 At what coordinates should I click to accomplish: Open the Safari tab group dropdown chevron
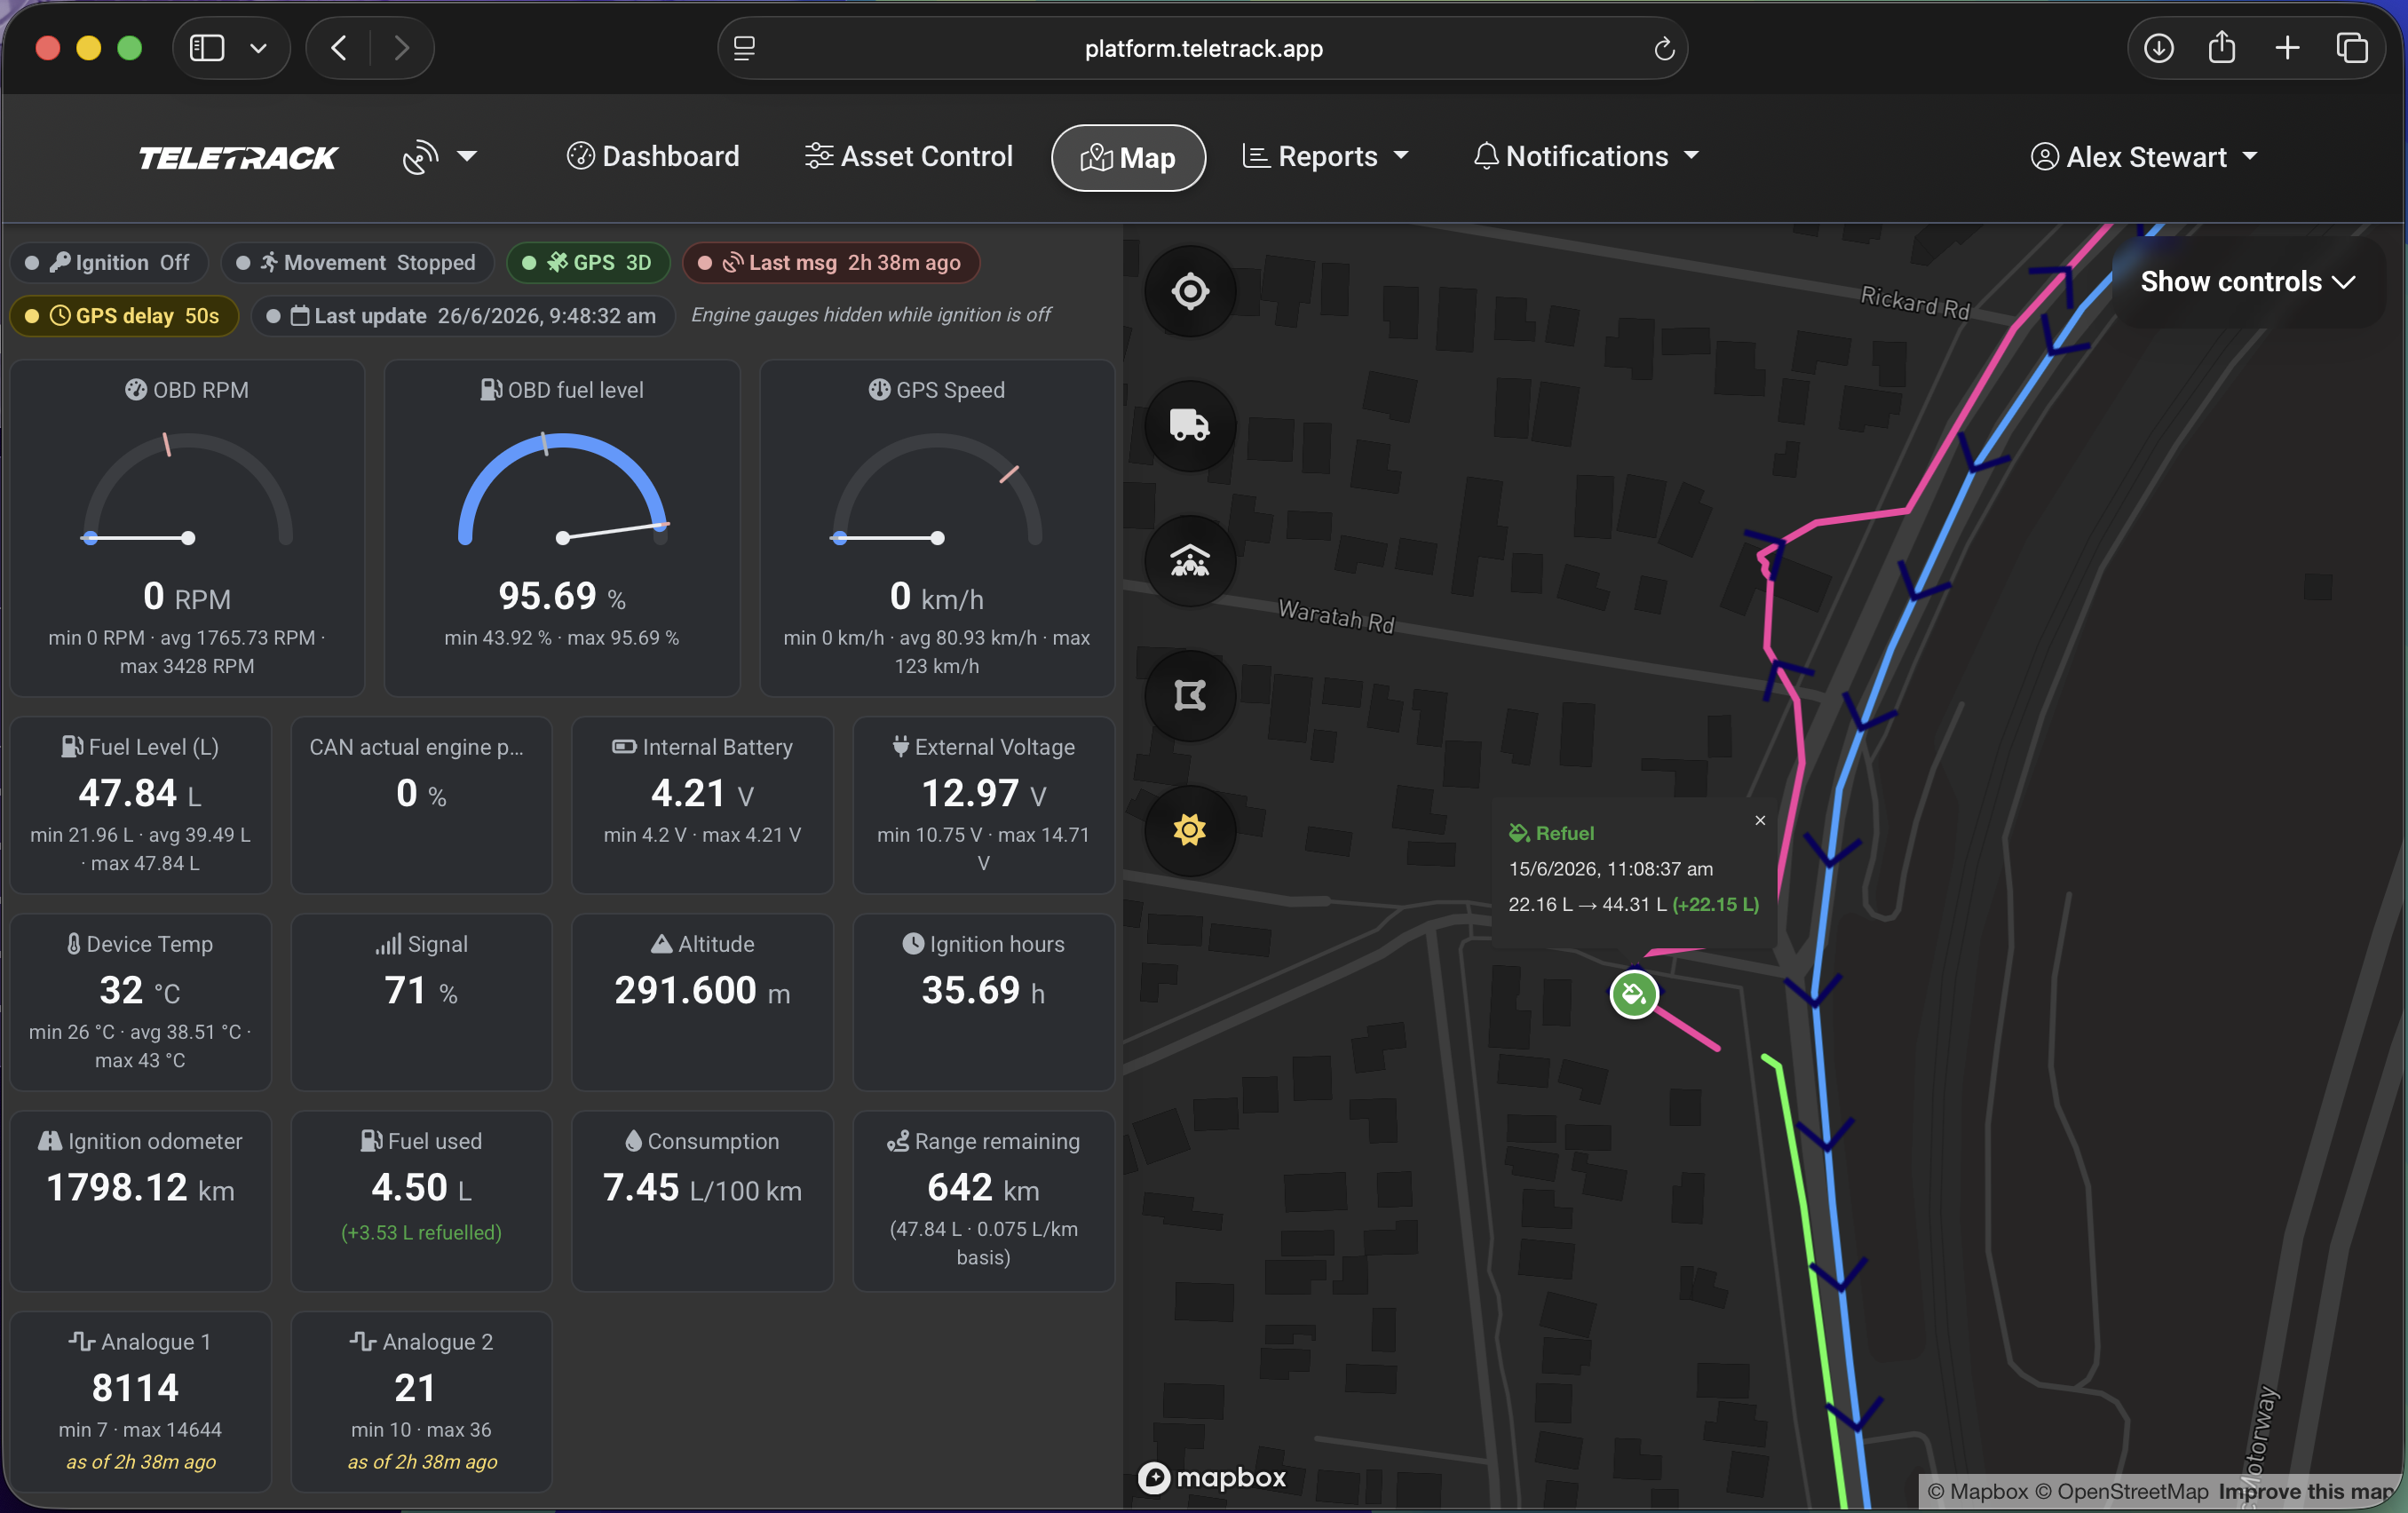click(258, 48)
